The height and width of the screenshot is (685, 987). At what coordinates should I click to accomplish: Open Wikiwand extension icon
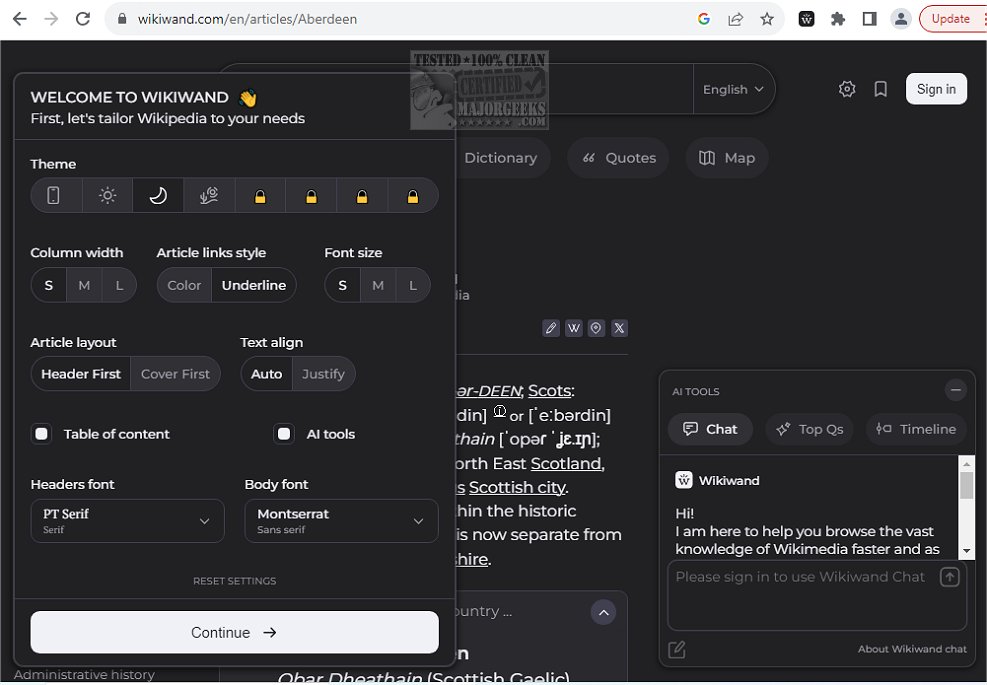coord(806,19)
